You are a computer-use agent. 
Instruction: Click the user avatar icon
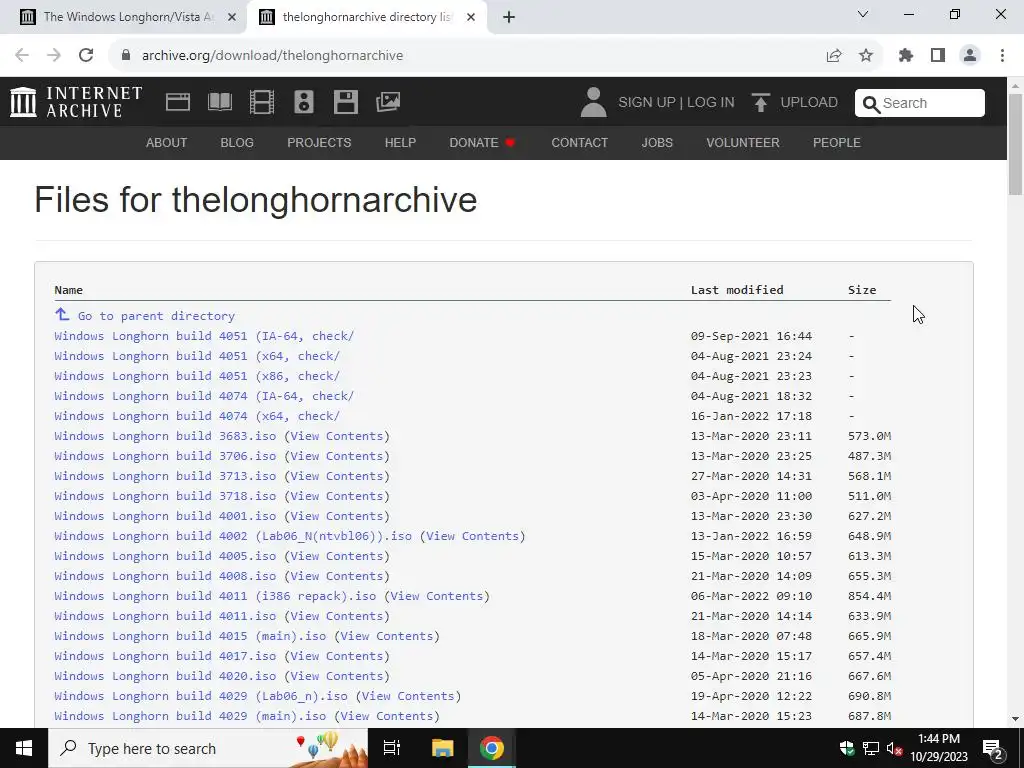click(x=593, y=103)
